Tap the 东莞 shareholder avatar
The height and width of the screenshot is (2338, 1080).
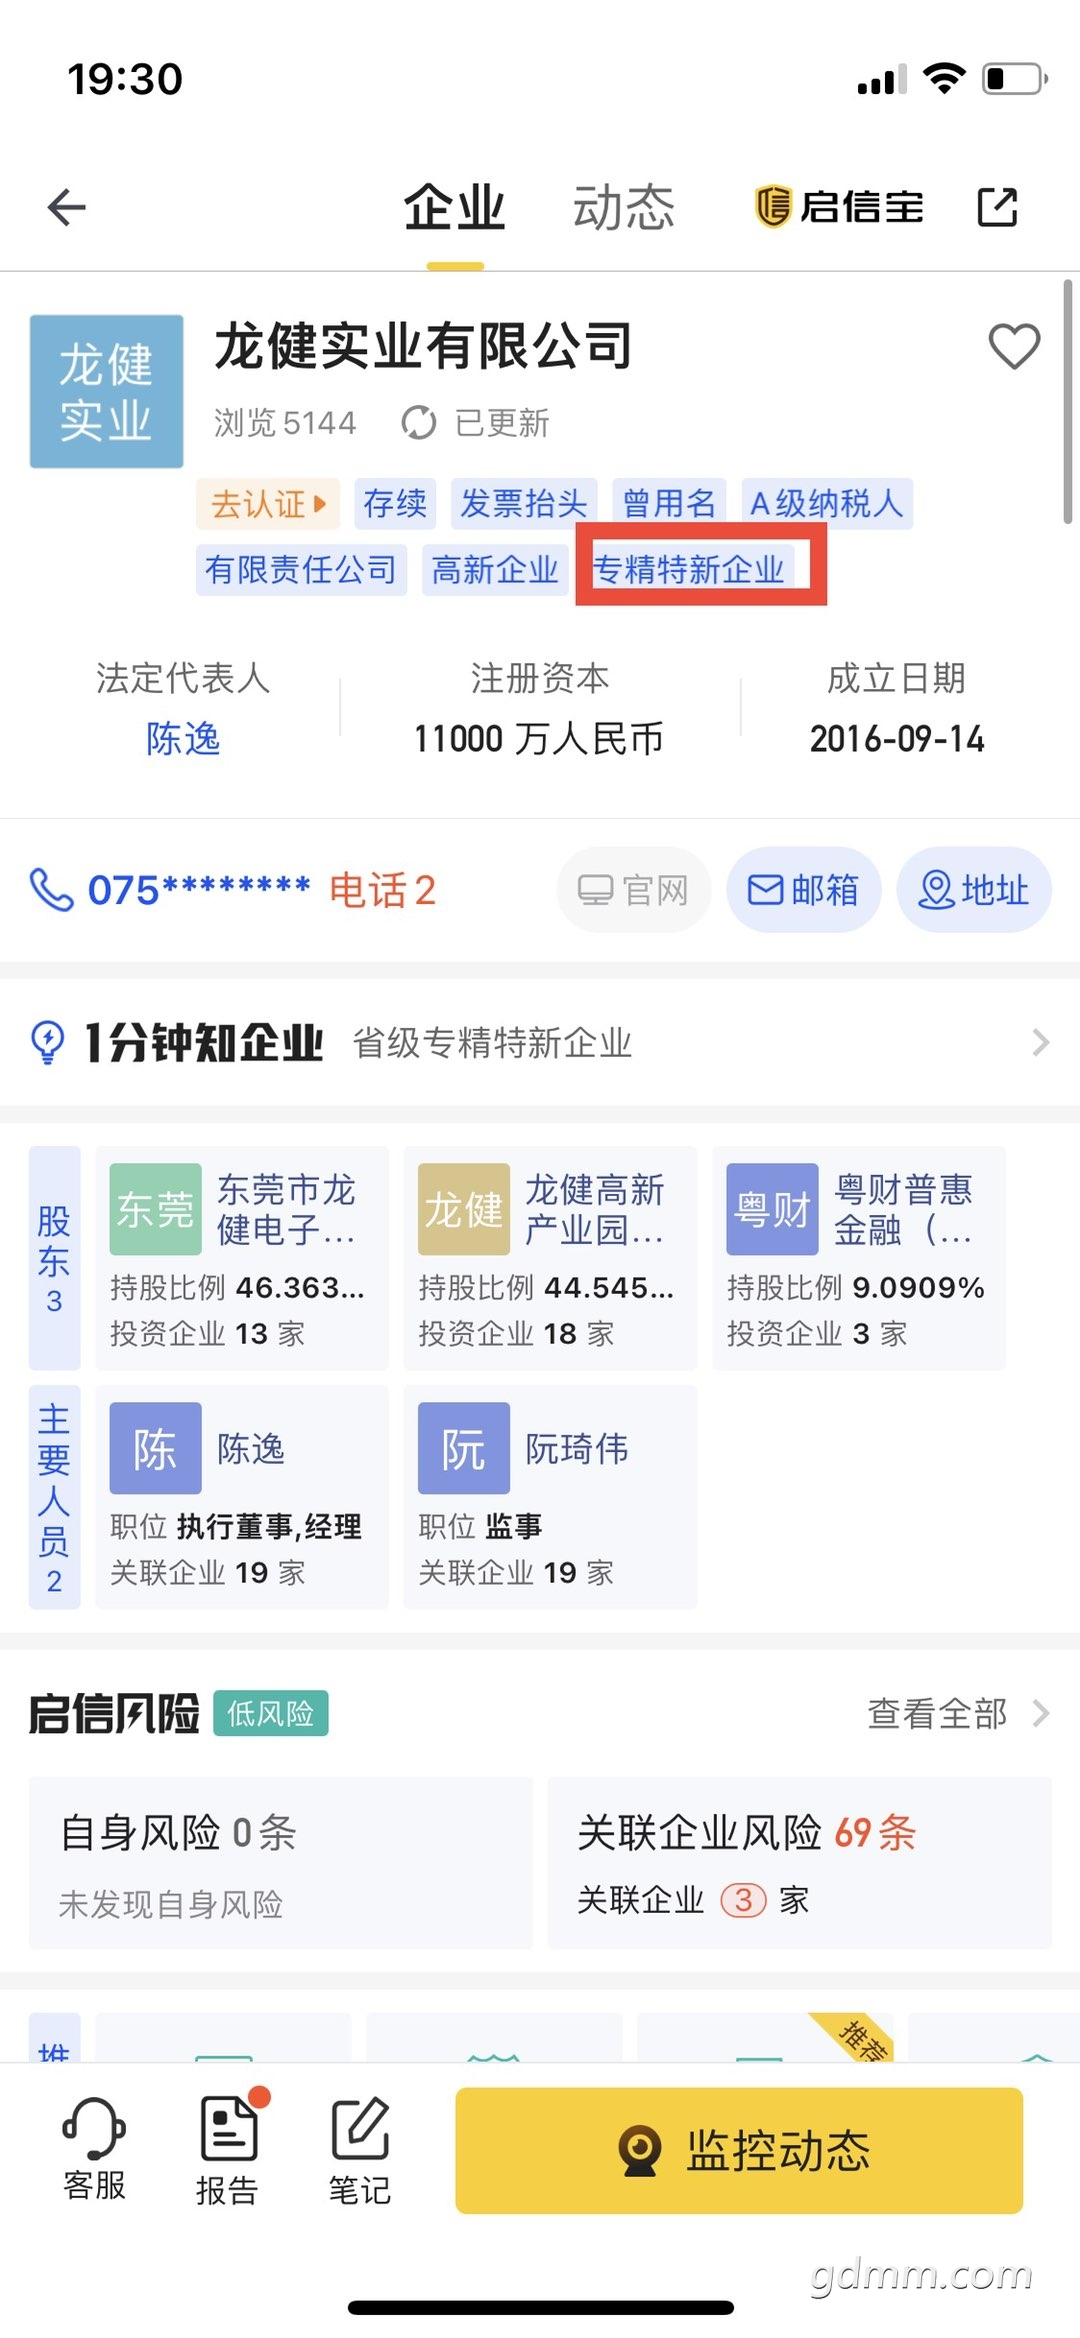point(156,1209)
